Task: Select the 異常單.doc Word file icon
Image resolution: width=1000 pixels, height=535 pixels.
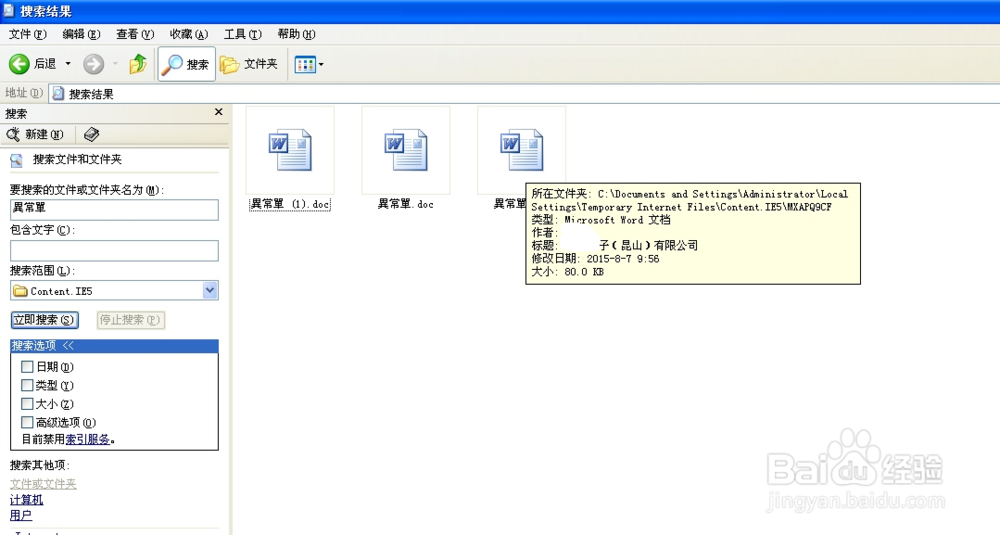Action: coord(406,150)
